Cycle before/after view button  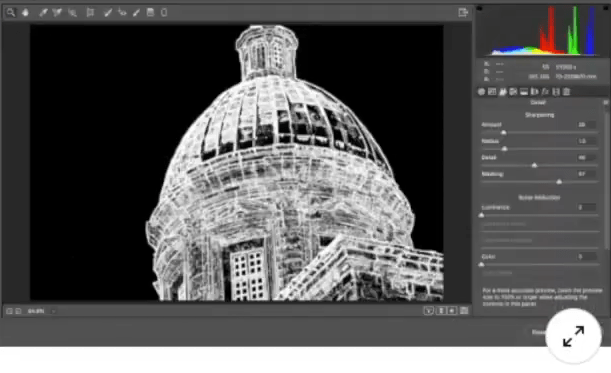coord(429,311)
